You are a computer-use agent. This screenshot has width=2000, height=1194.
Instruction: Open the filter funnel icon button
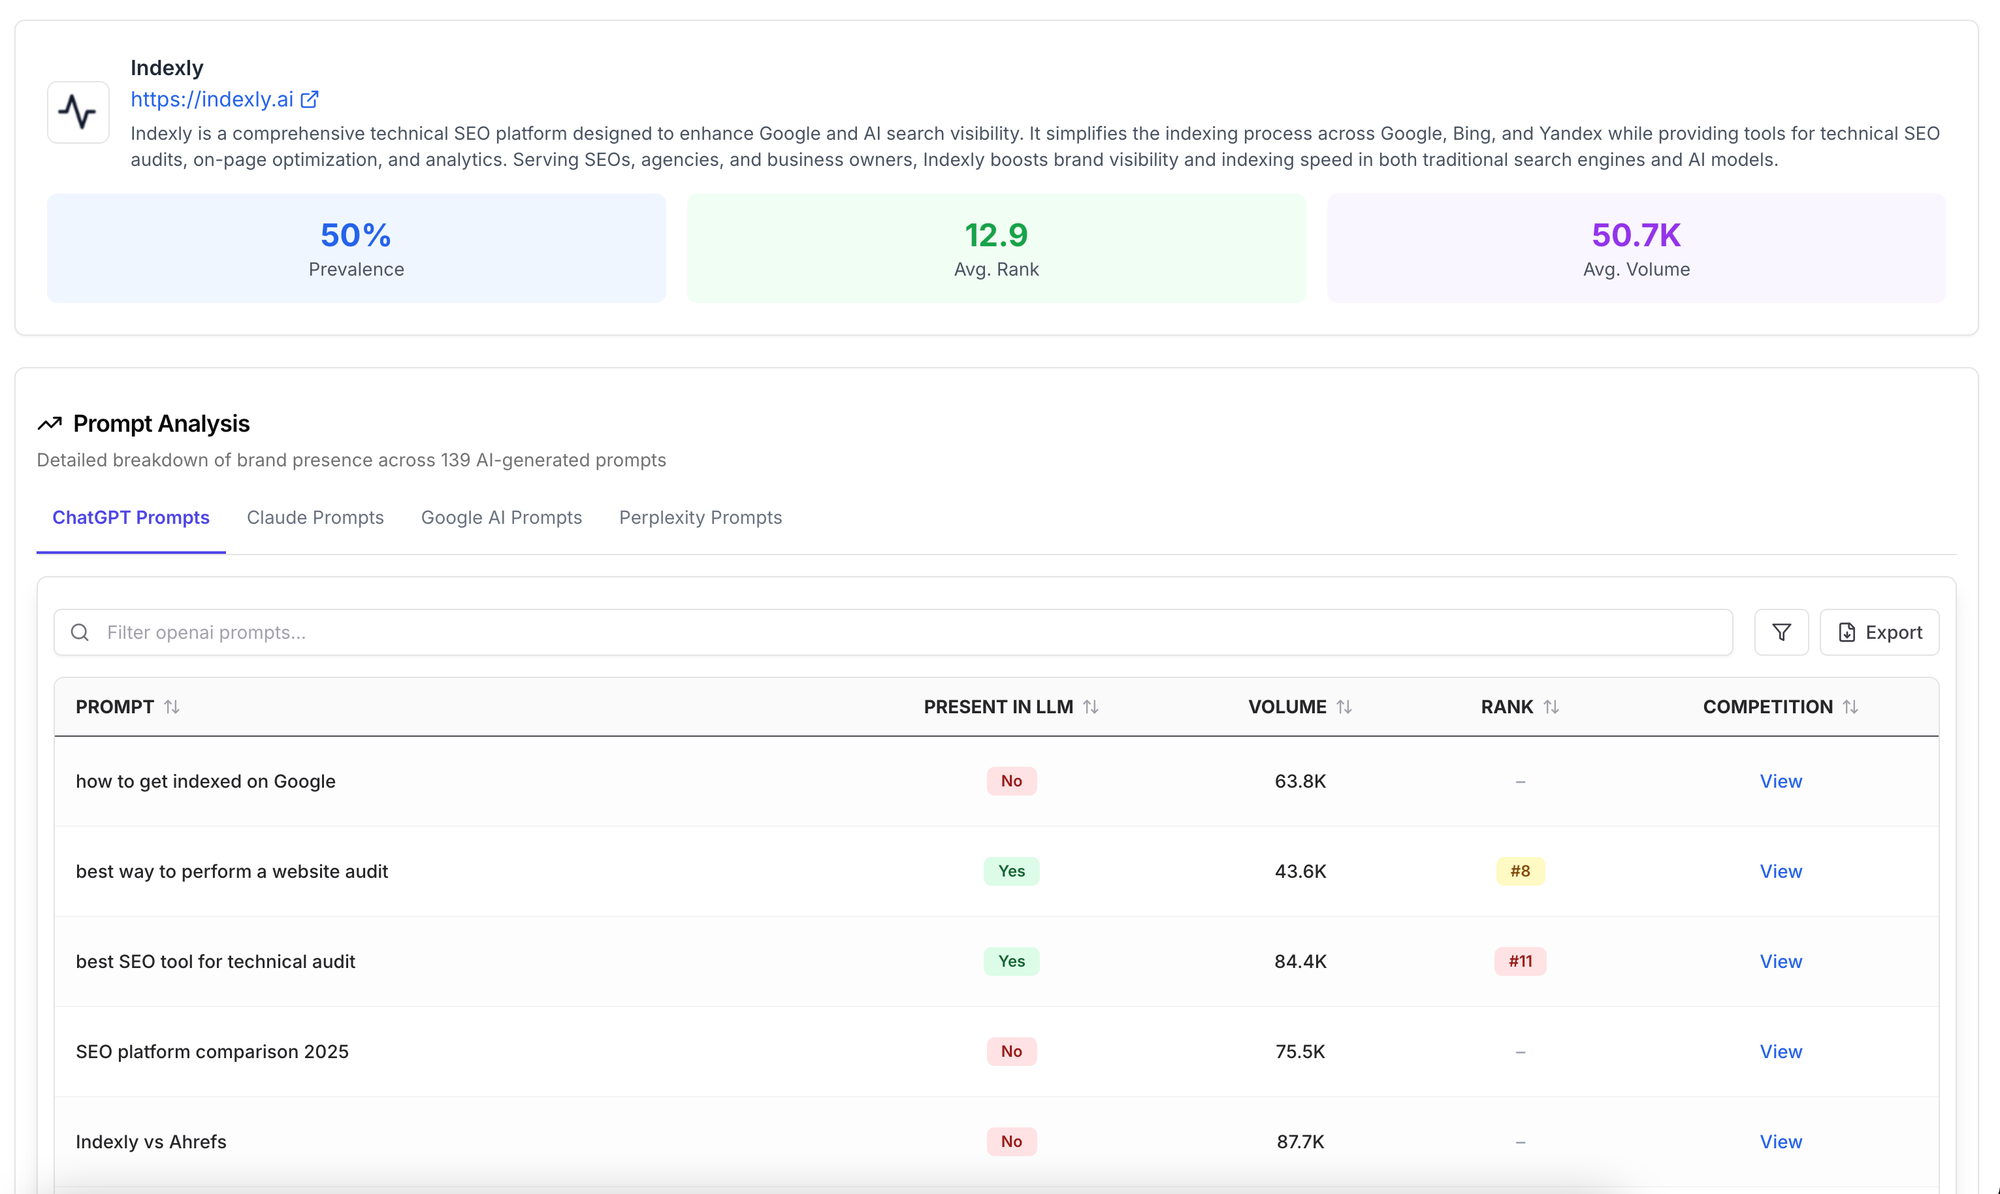1781,632
